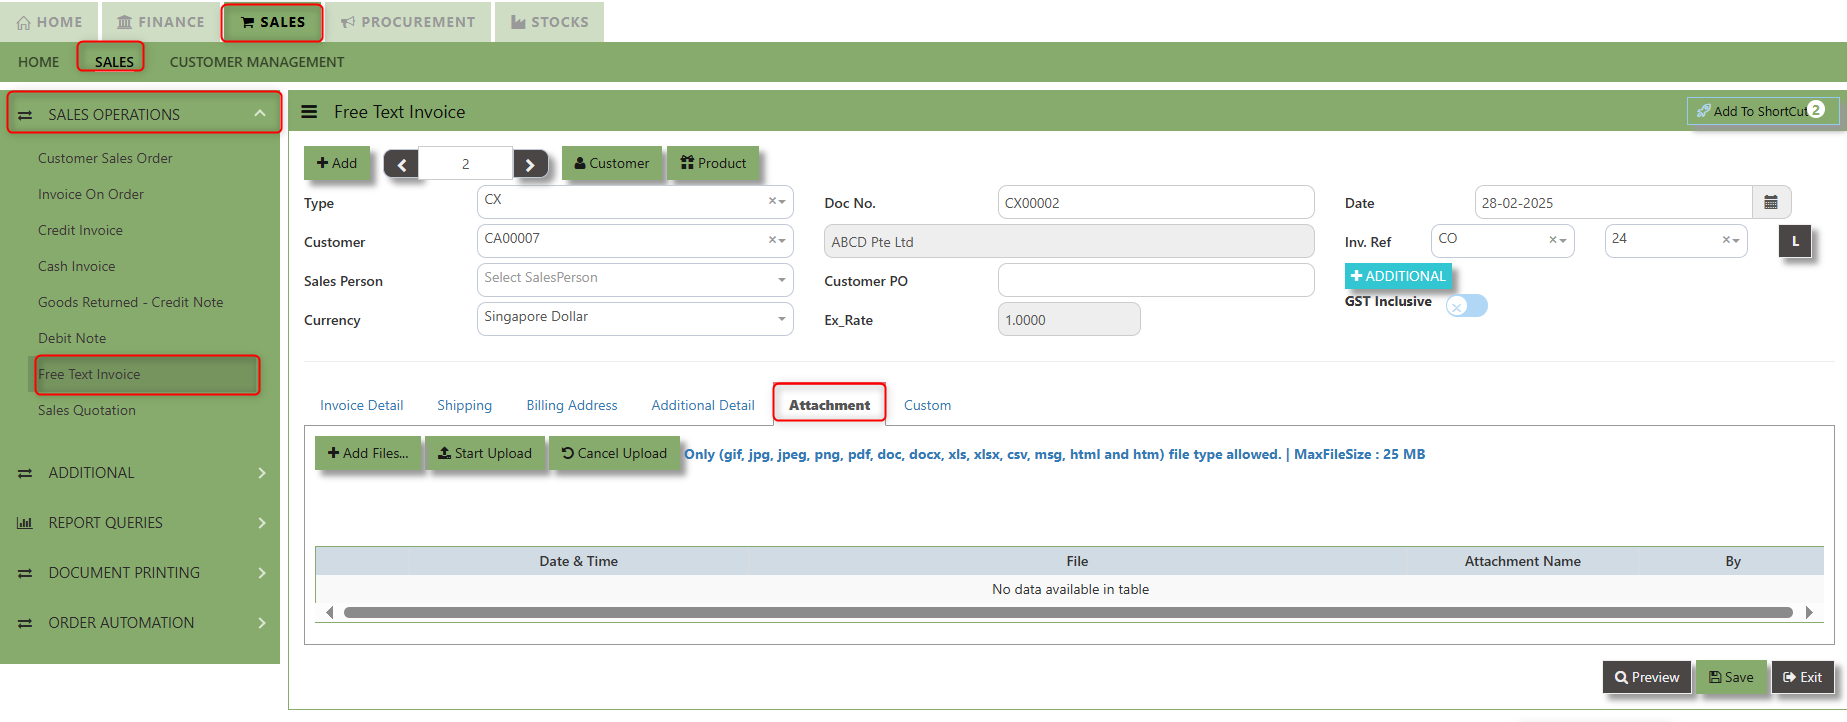Open the Procurement module tab
1847x722 pixels.
tap(408, 22)
